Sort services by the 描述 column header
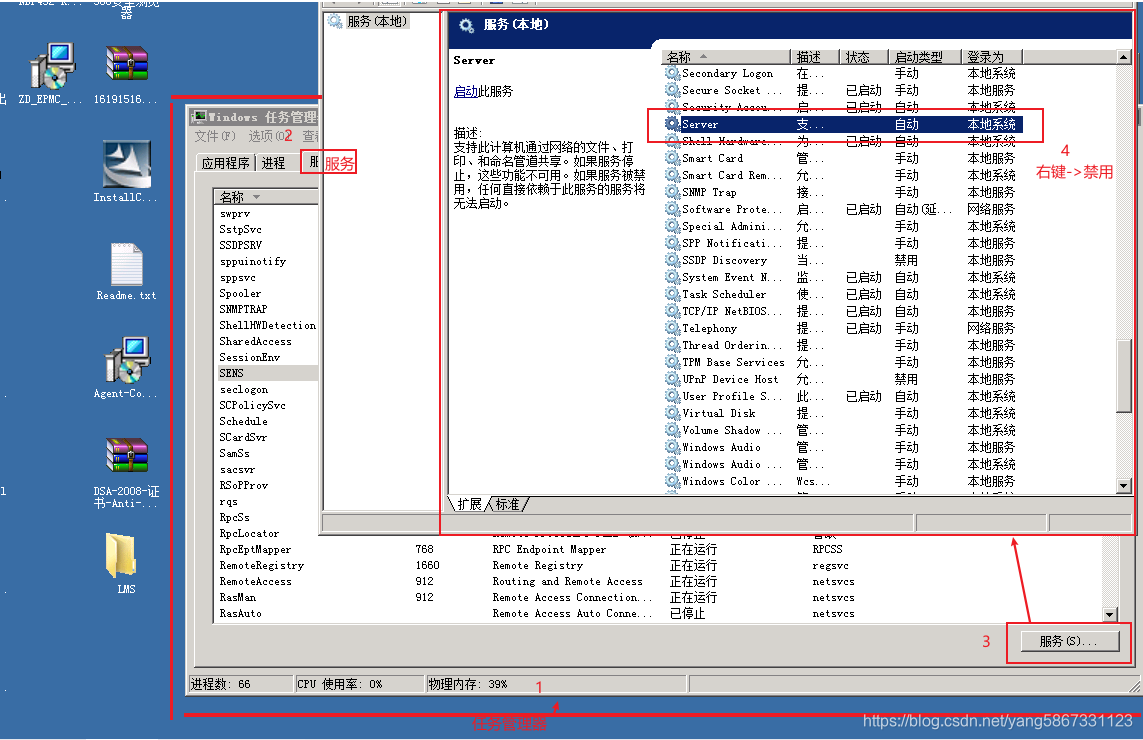This screenshot has height=740, width=1143. pos(815,57)
